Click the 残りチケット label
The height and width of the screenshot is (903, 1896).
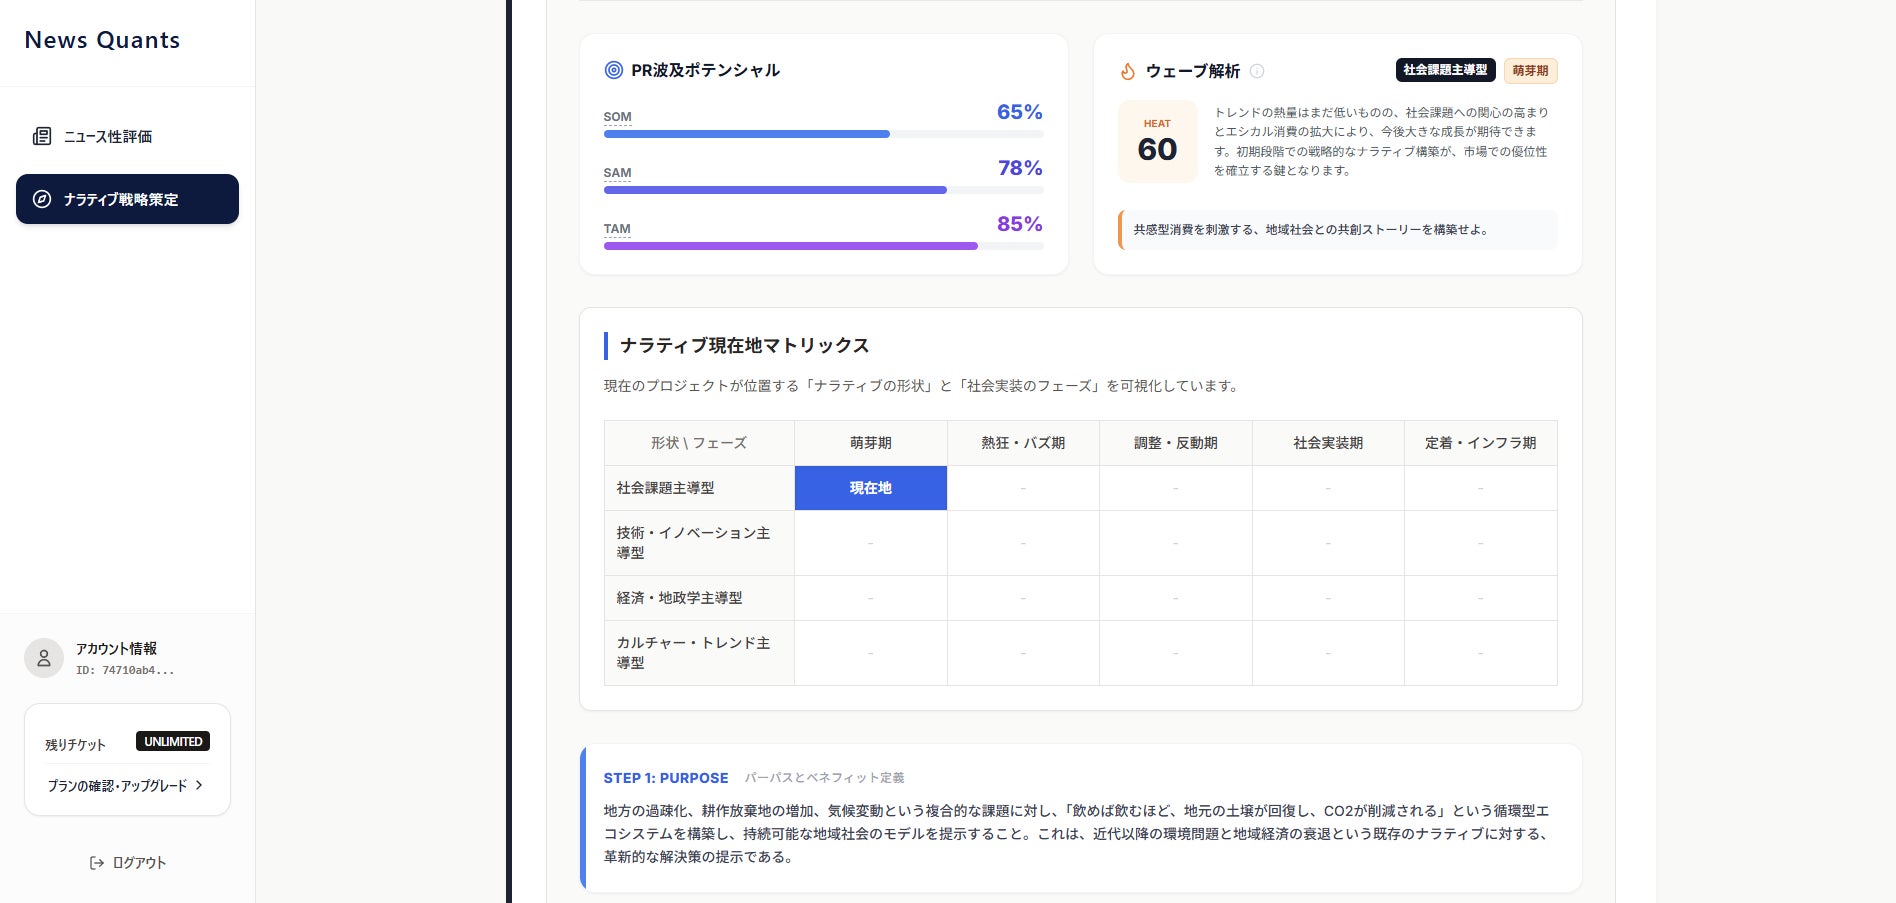point(75,744)
